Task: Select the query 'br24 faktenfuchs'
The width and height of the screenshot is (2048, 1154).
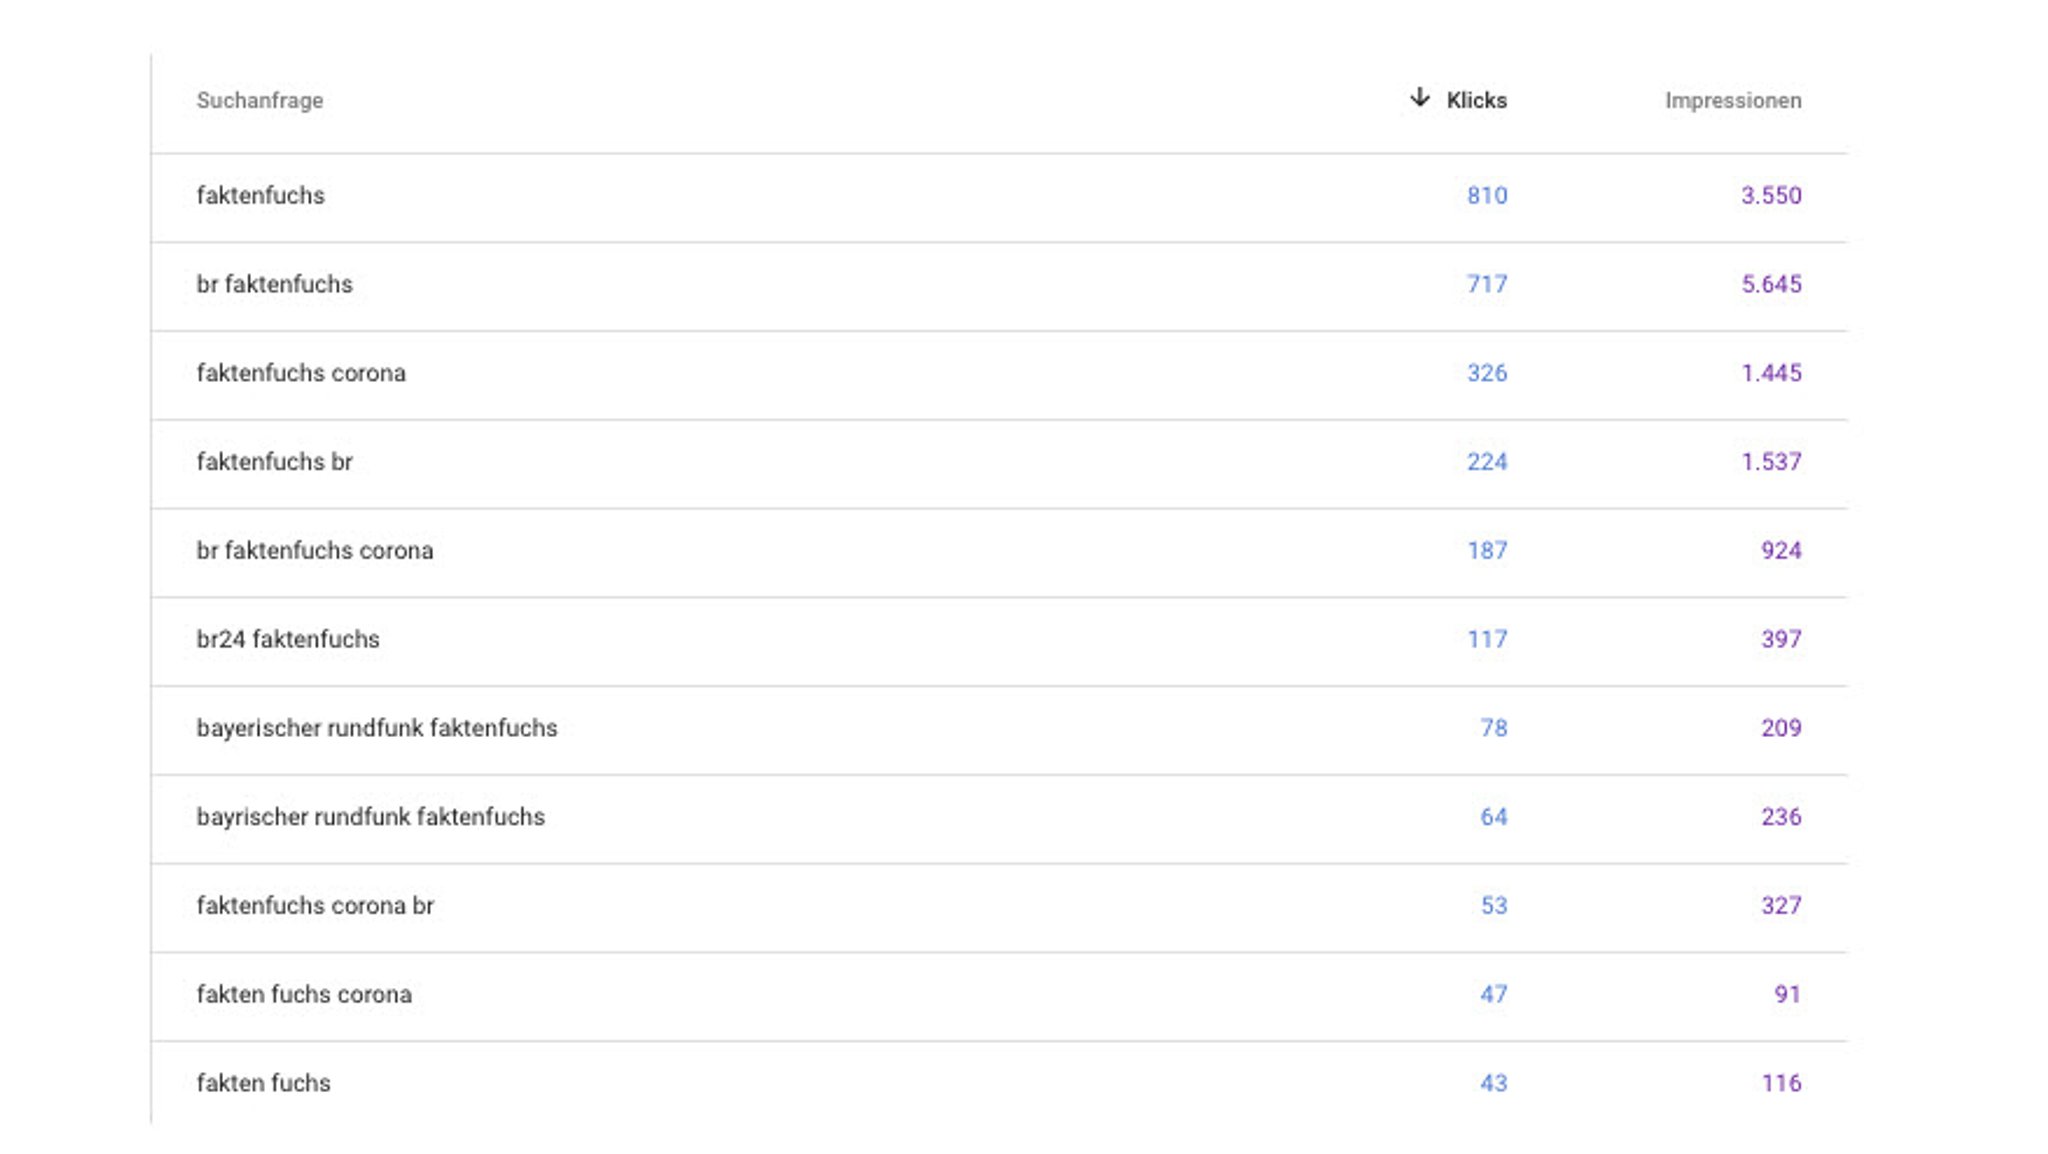Action: [288, 639]
